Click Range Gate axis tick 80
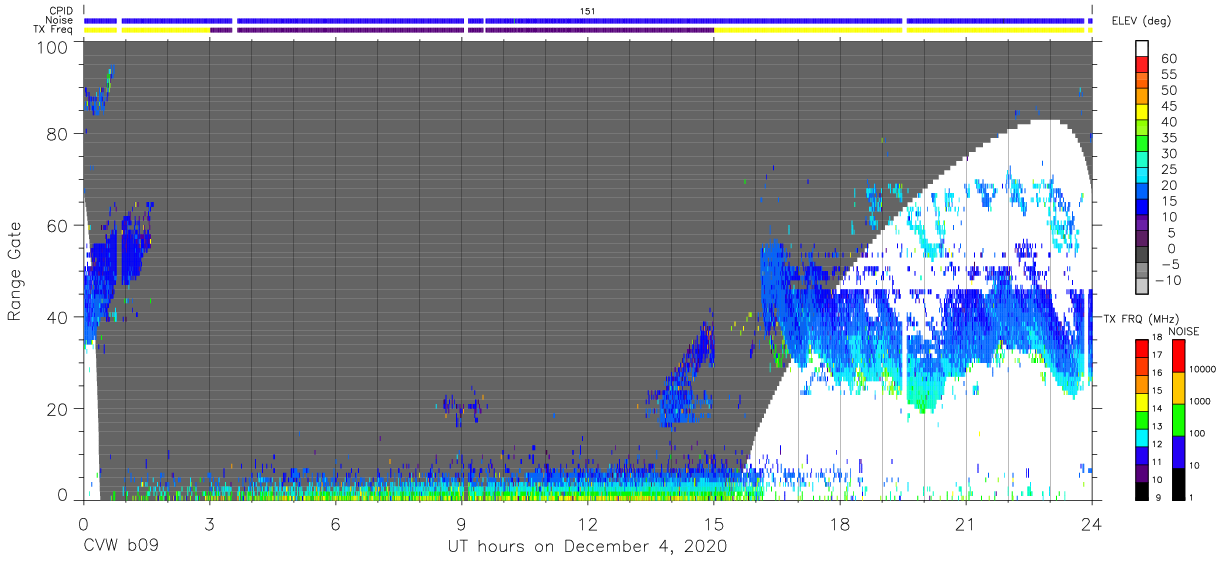Image resolution: width=1228 pixels, height=567 pixels. pos(56,134)
